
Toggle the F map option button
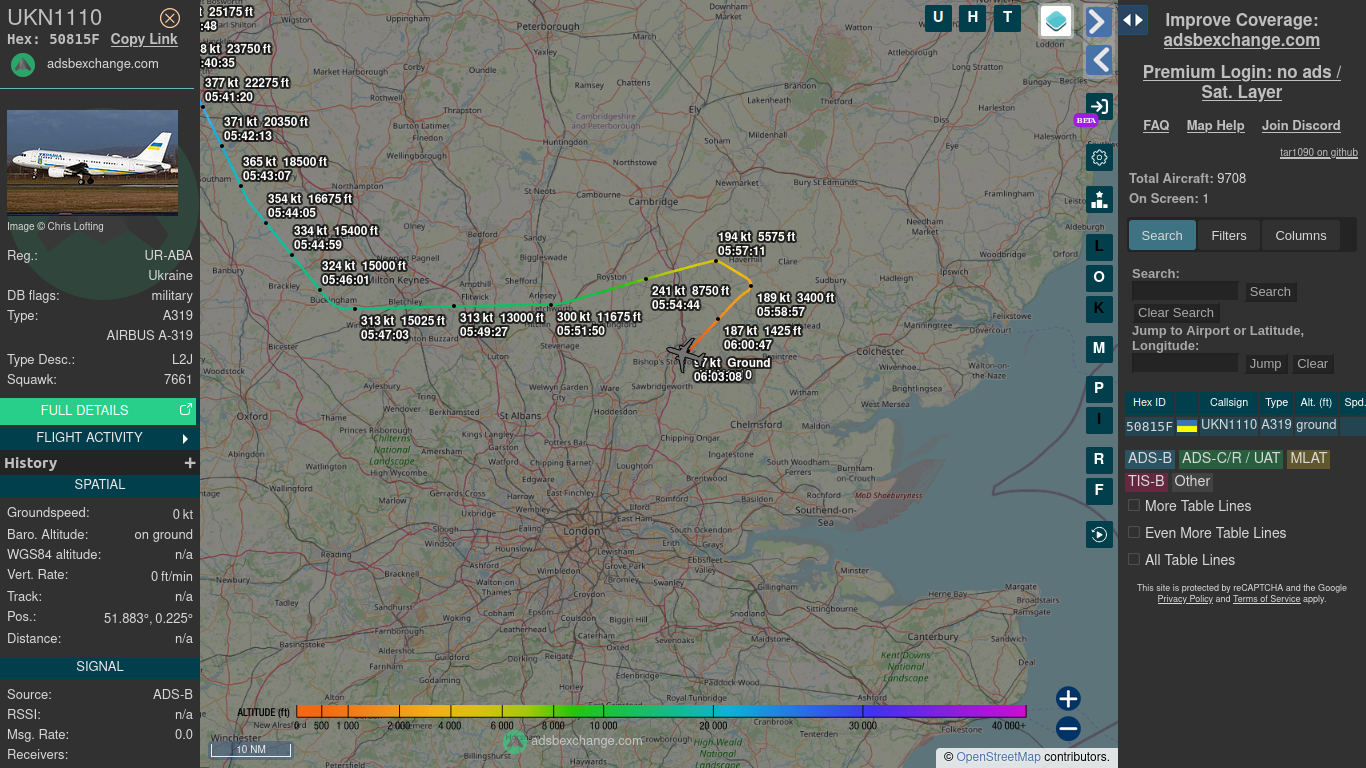[1099, 491]
